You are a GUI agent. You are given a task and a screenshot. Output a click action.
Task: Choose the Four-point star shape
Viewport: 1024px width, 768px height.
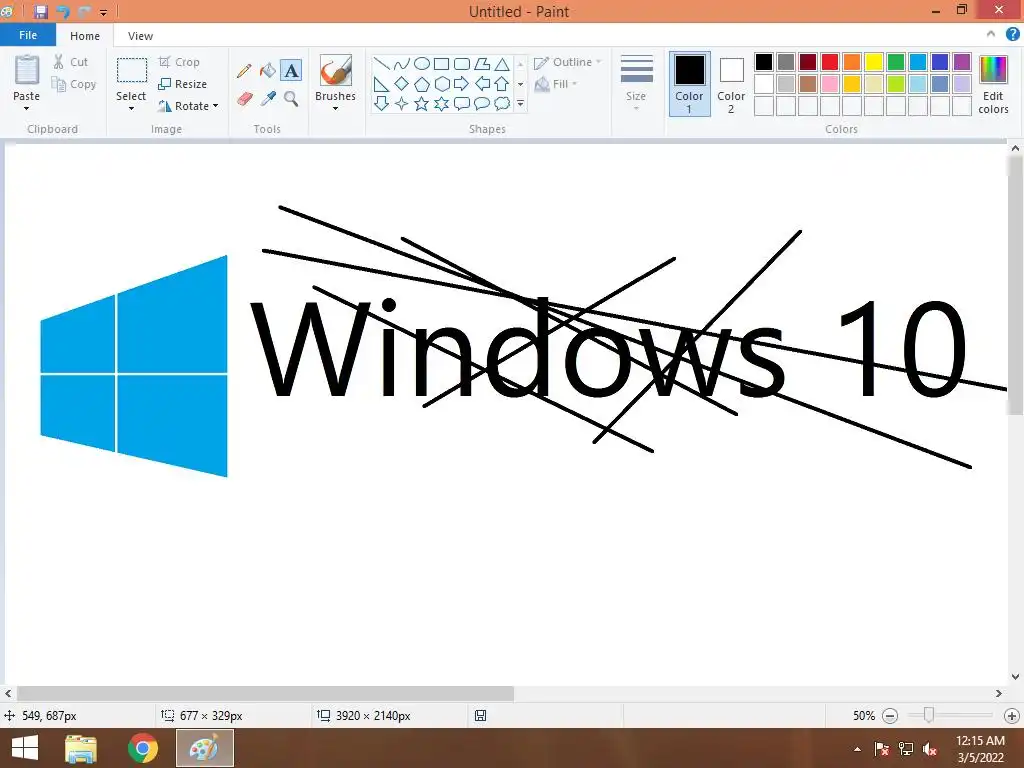pos(402,103)
